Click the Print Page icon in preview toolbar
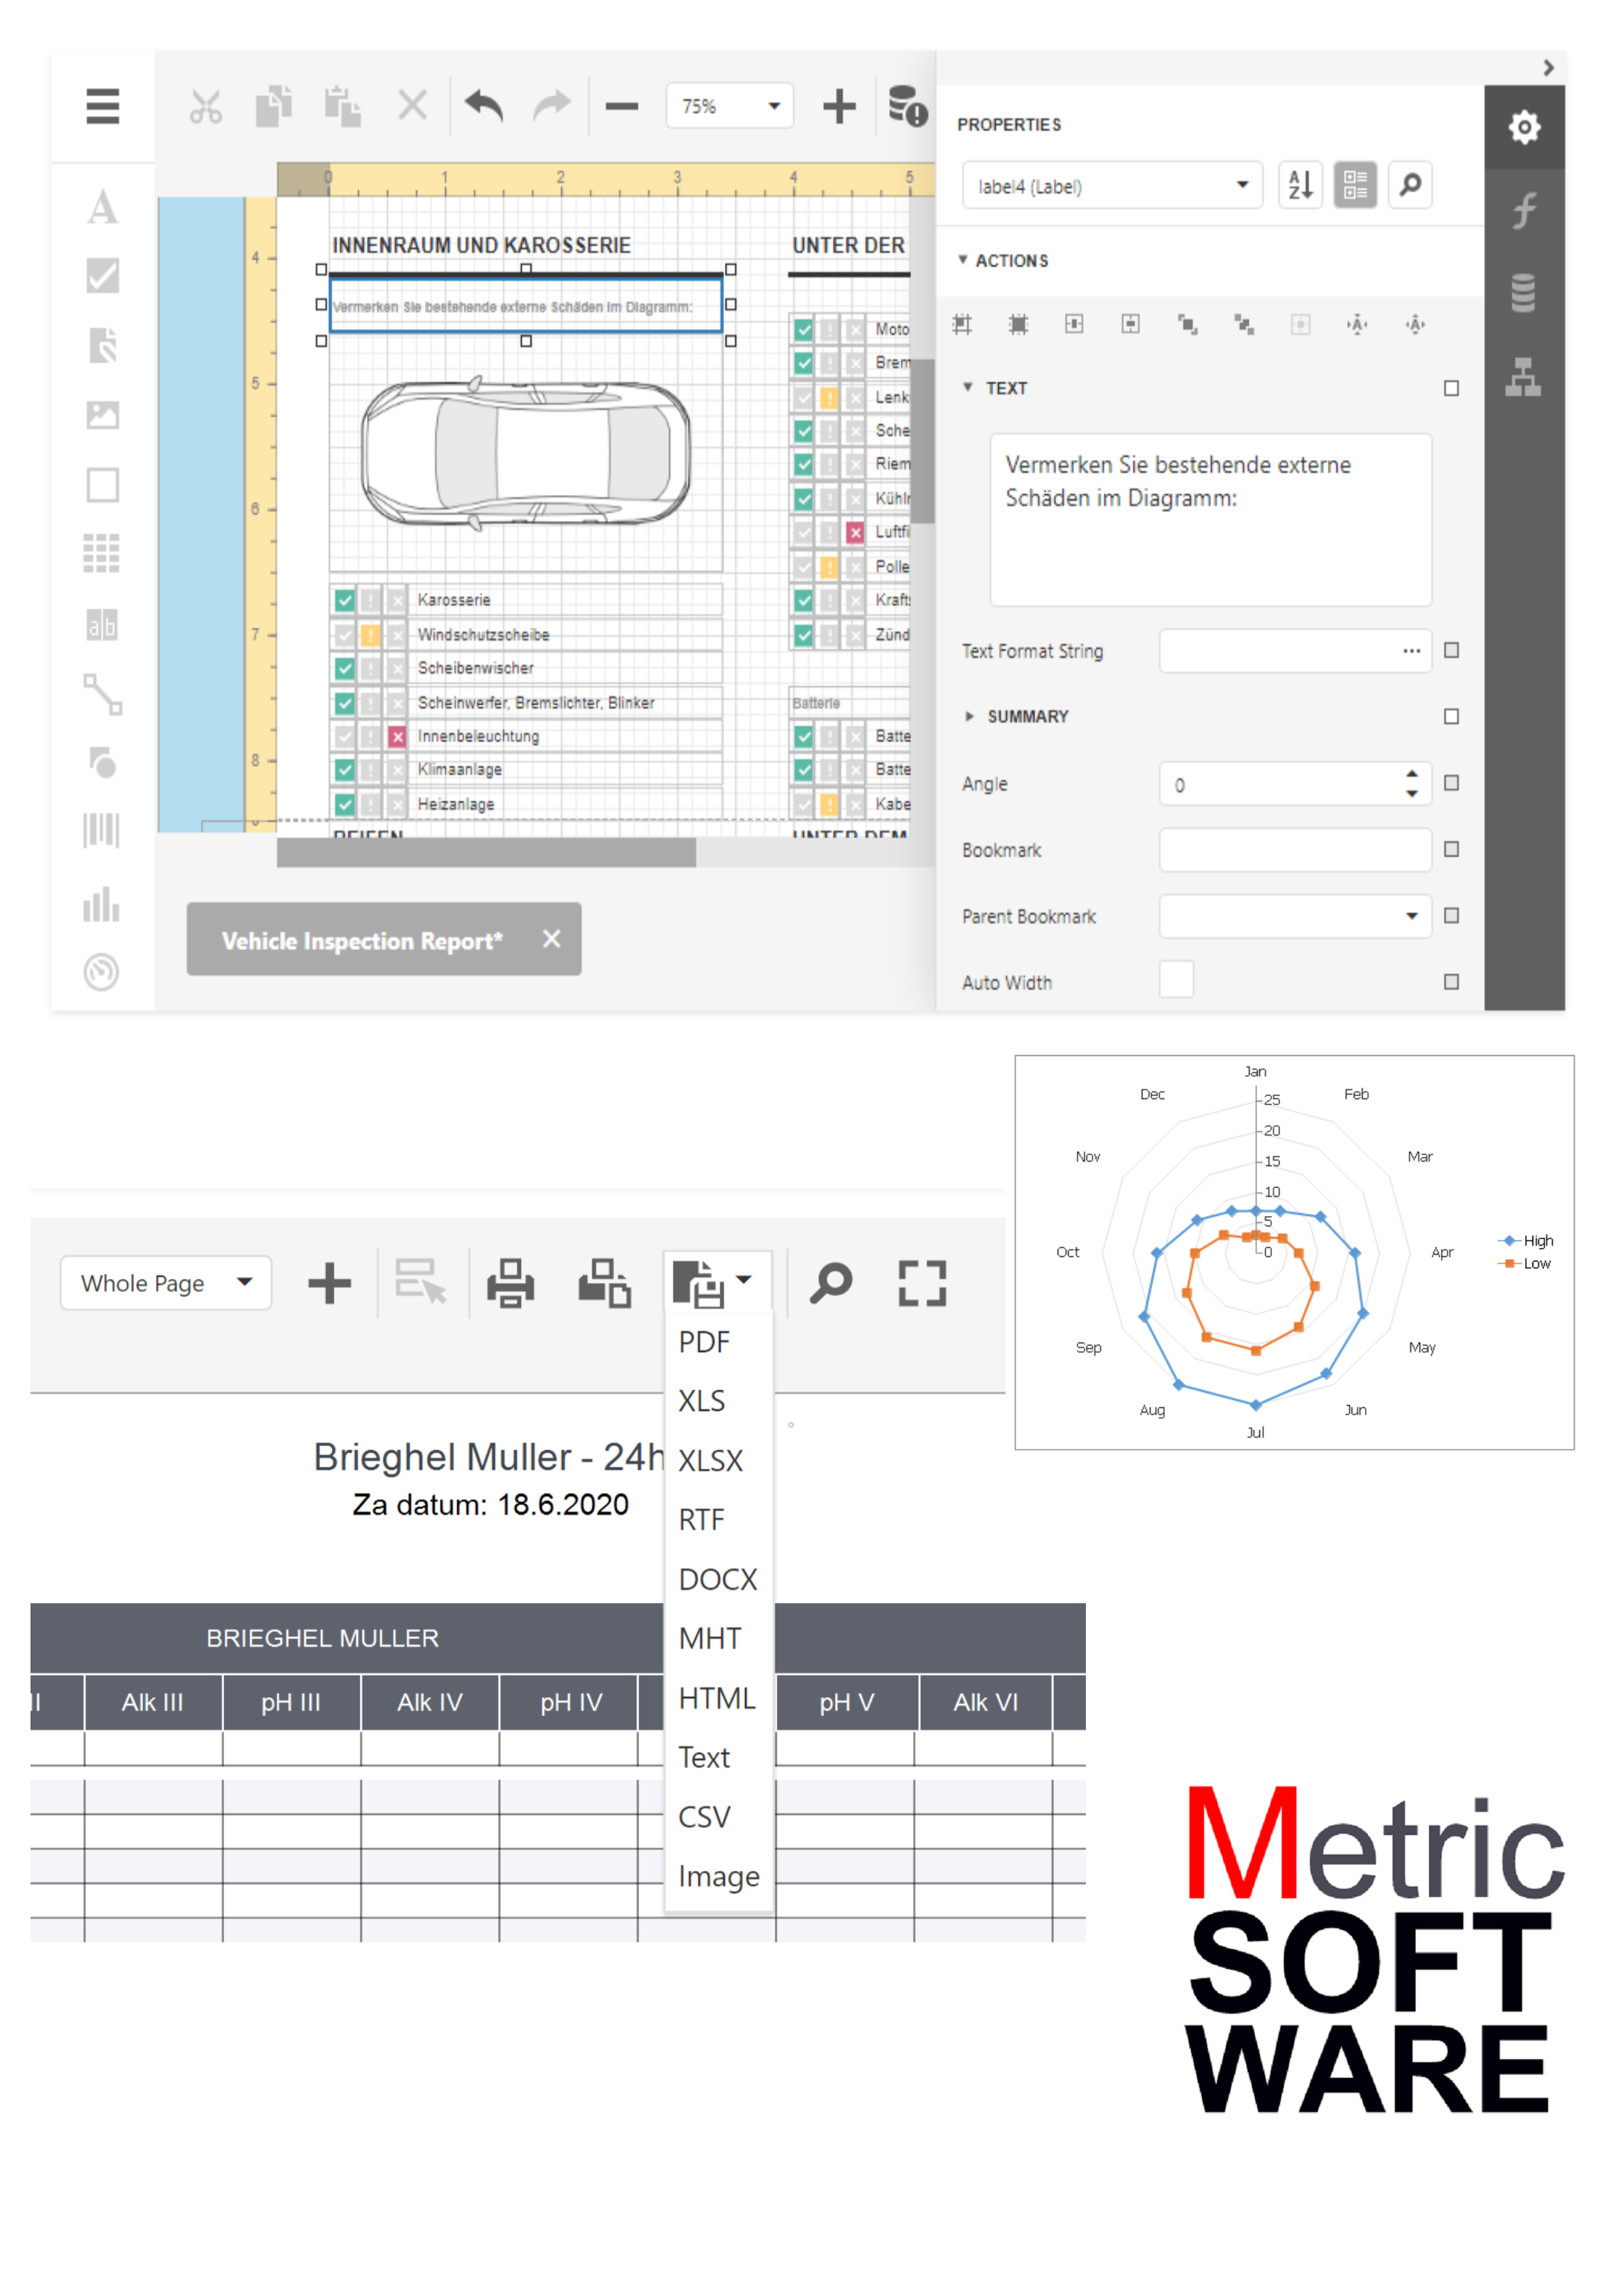1624x2269 pixels. point(604,1283)
